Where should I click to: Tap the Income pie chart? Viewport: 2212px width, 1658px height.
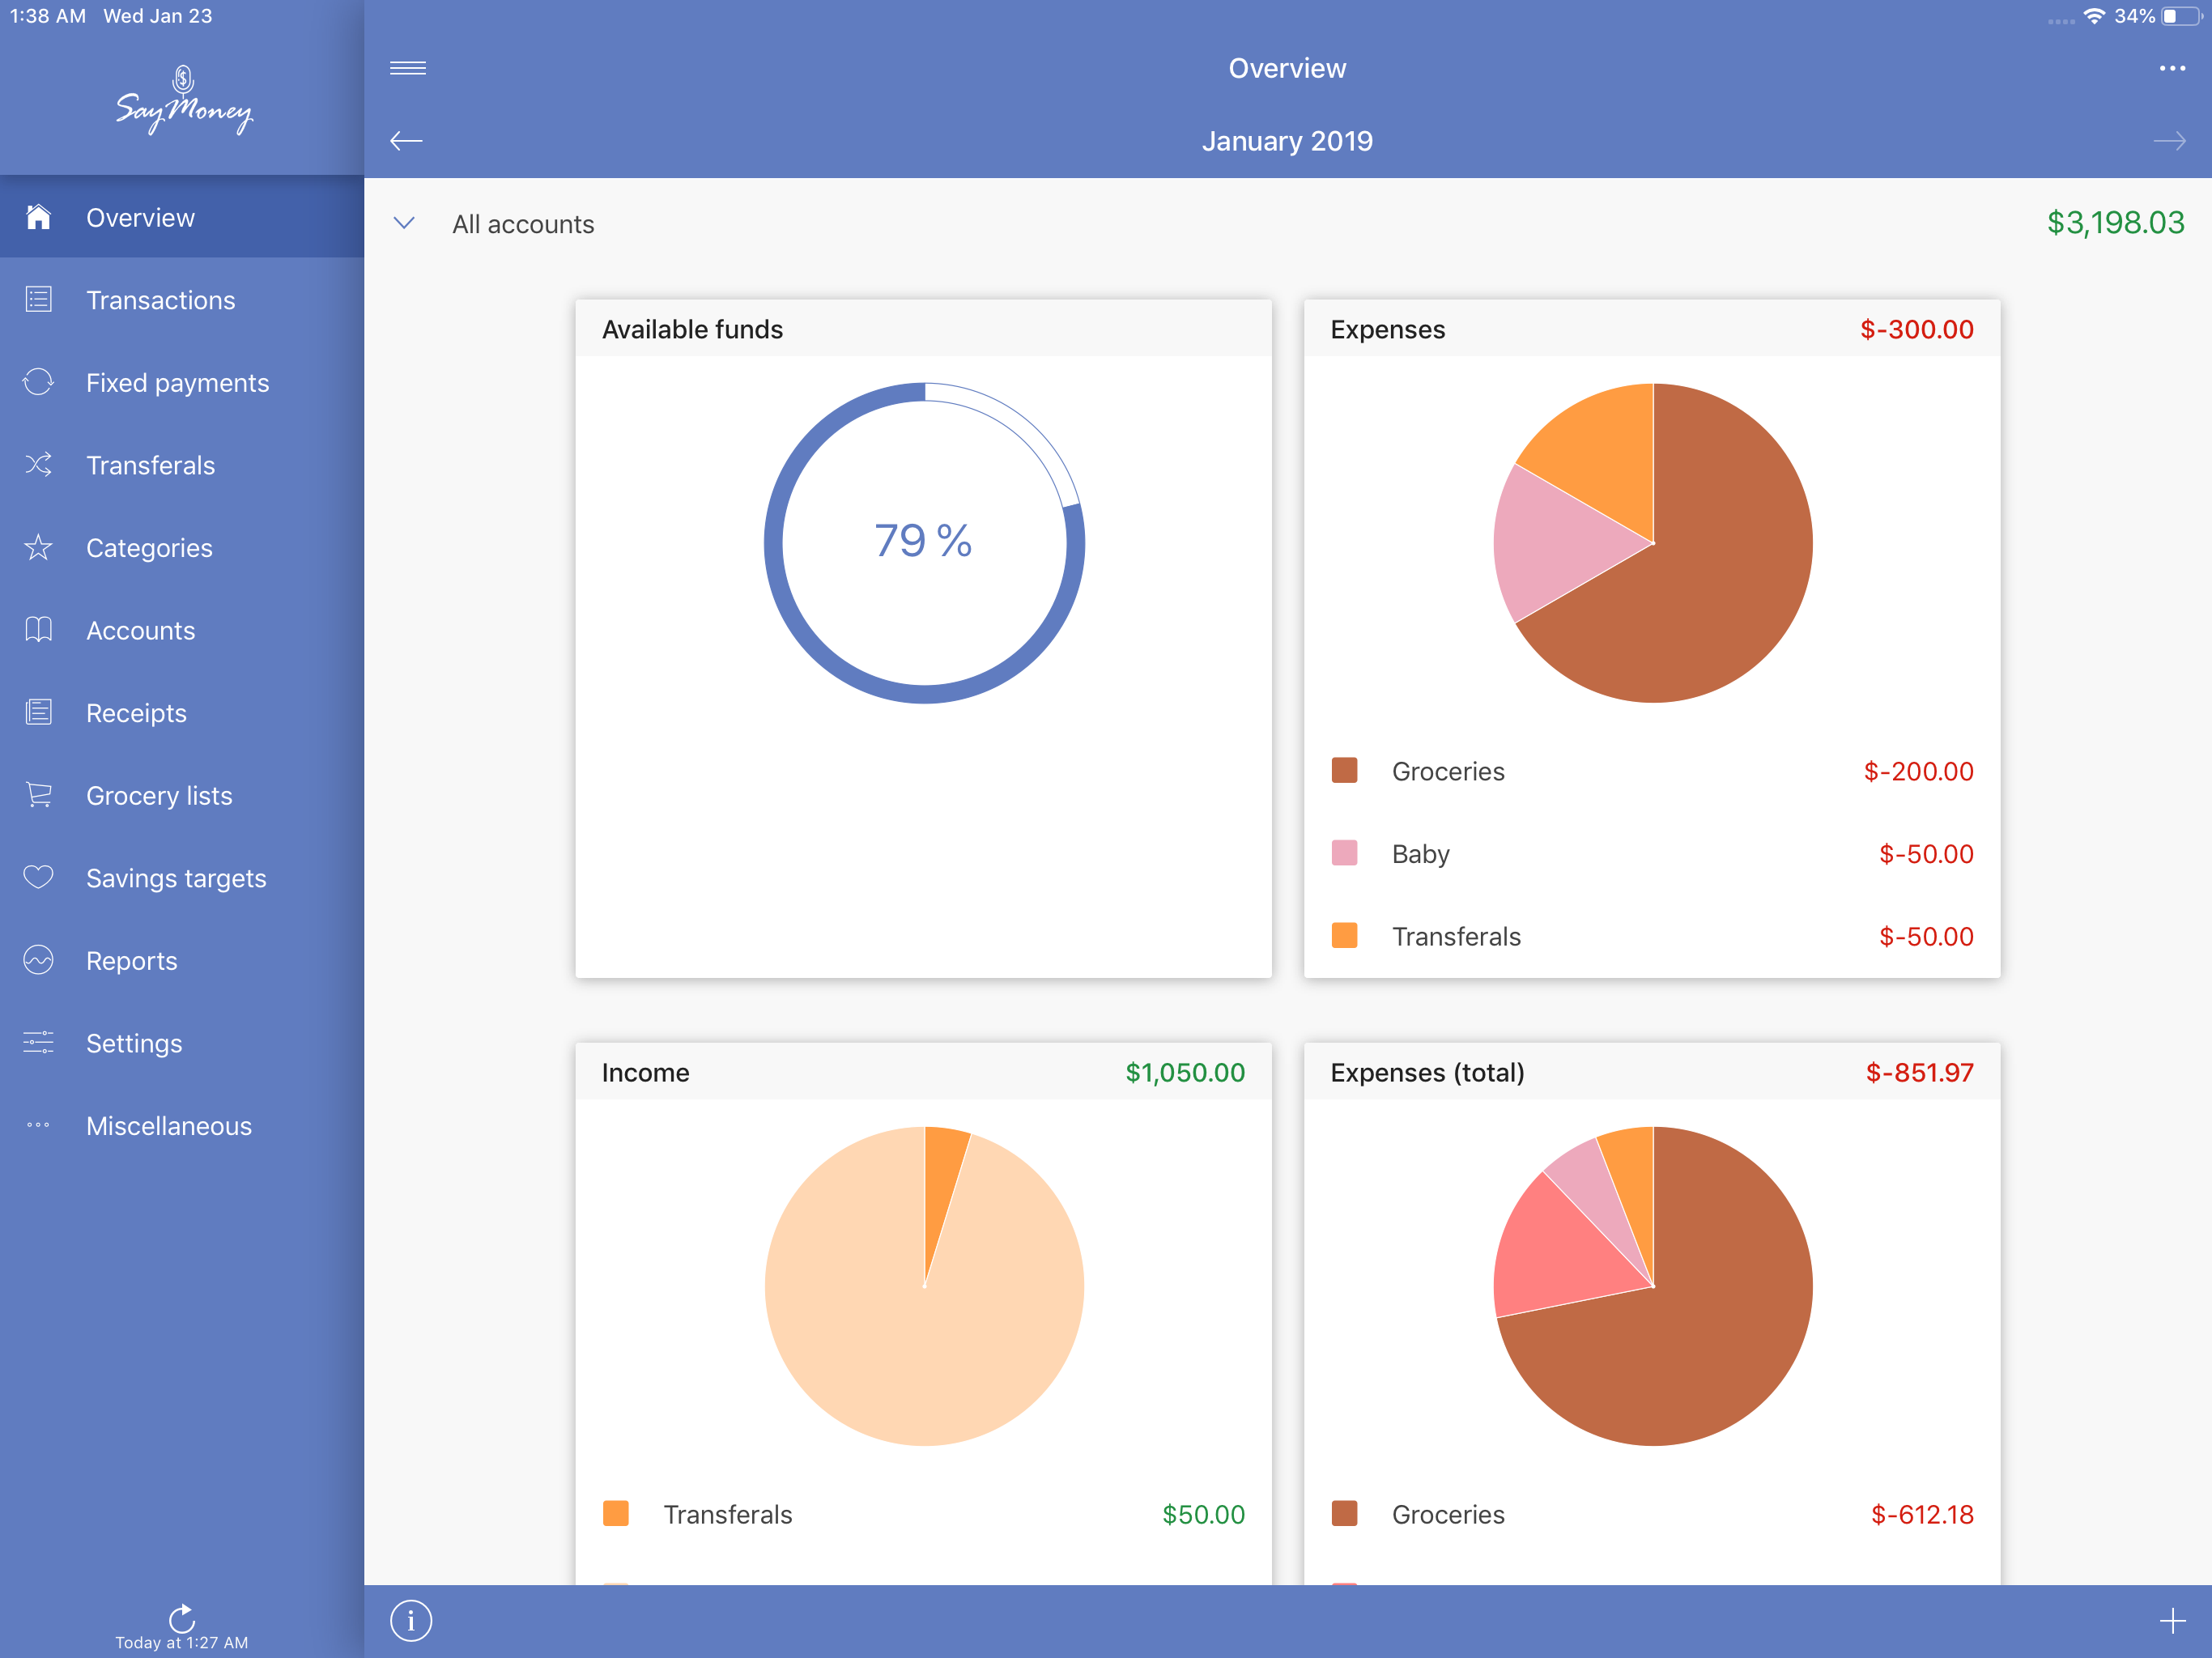(924, 1286)
